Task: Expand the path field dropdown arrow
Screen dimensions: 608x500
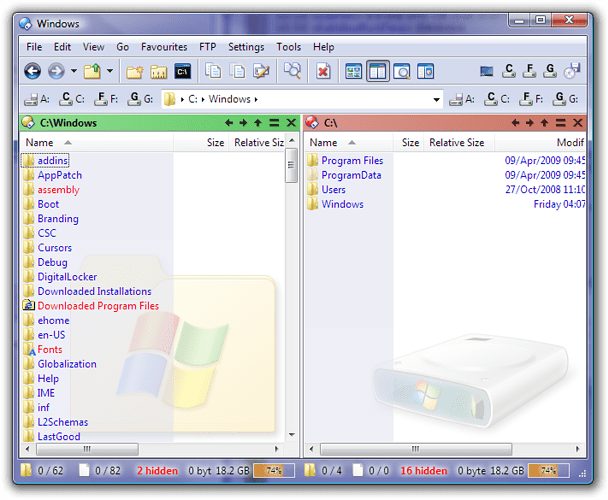Action: coord(436,99)
